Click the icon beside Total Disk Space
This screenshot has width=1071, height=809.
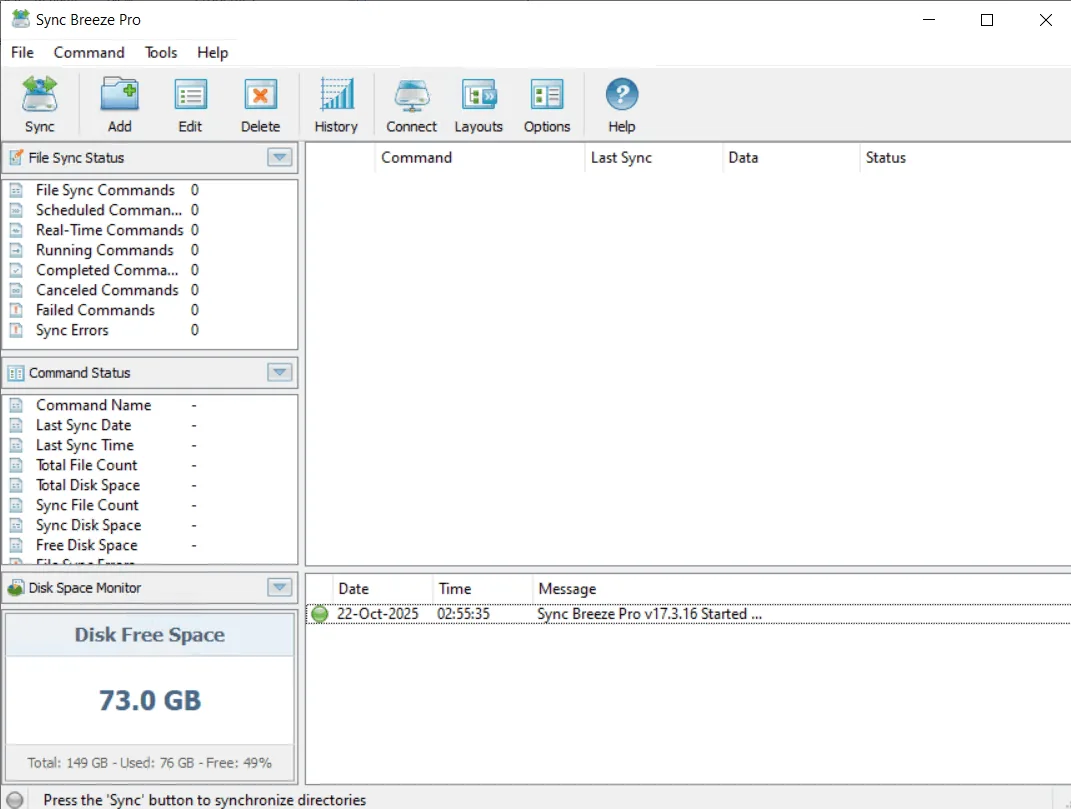click(16, 485)
